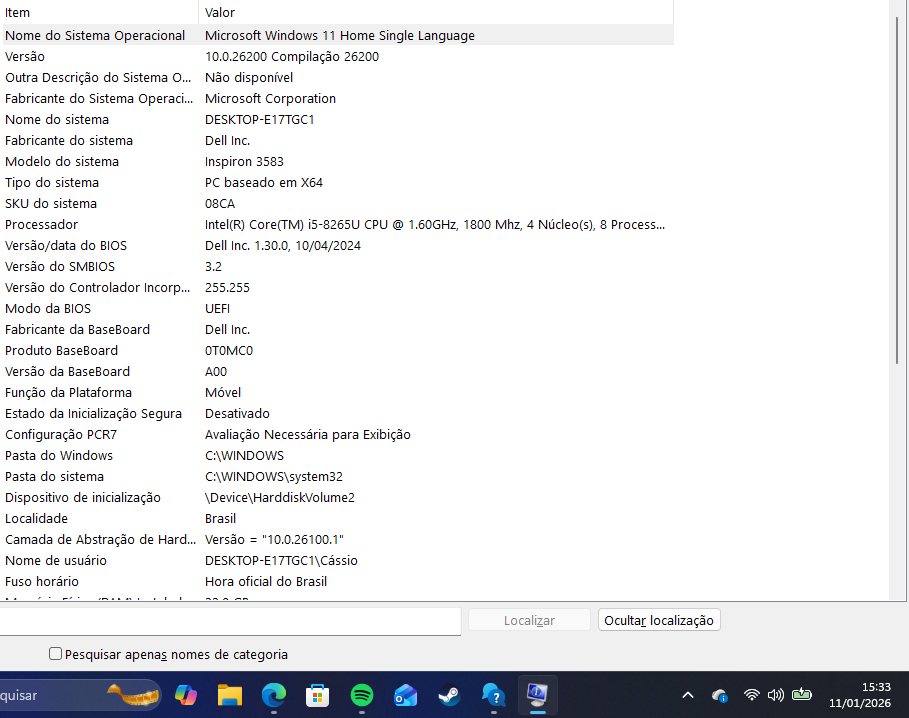Click the vertical scrollbar of the details list
The height and width of the screenshot is (718, 909).
click(897, 191)
